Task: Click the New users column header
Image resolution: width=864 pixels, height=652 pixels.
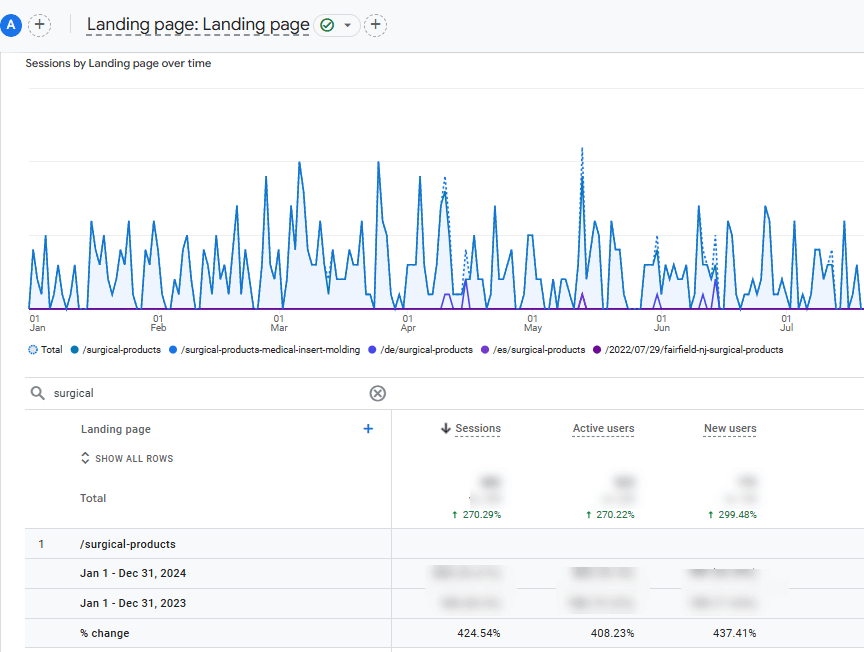Action: tap(730, 429)
